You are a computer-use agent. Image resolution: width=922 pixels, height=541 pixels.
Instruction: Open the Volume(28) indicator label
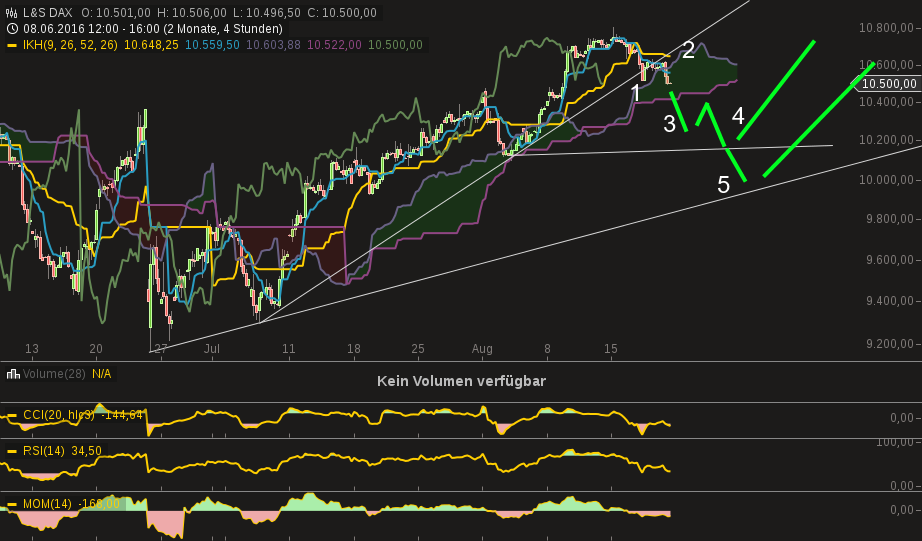click(x=54, y=373)
